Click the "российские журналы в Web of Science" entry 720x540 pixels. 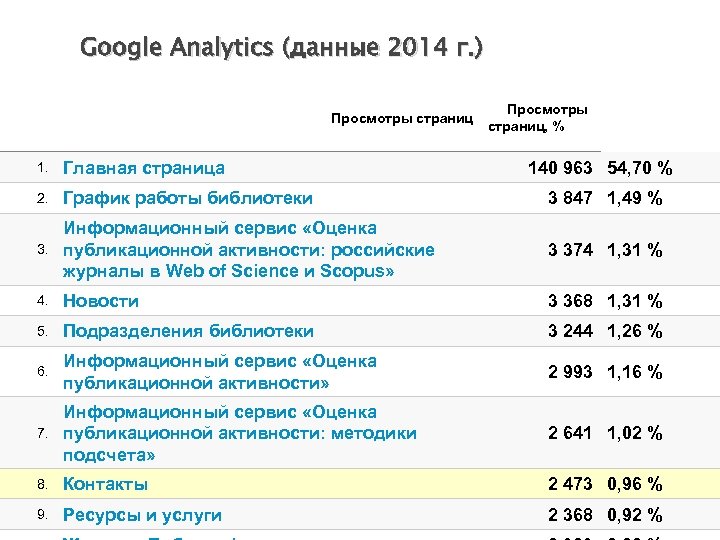[x=248, y=250]
